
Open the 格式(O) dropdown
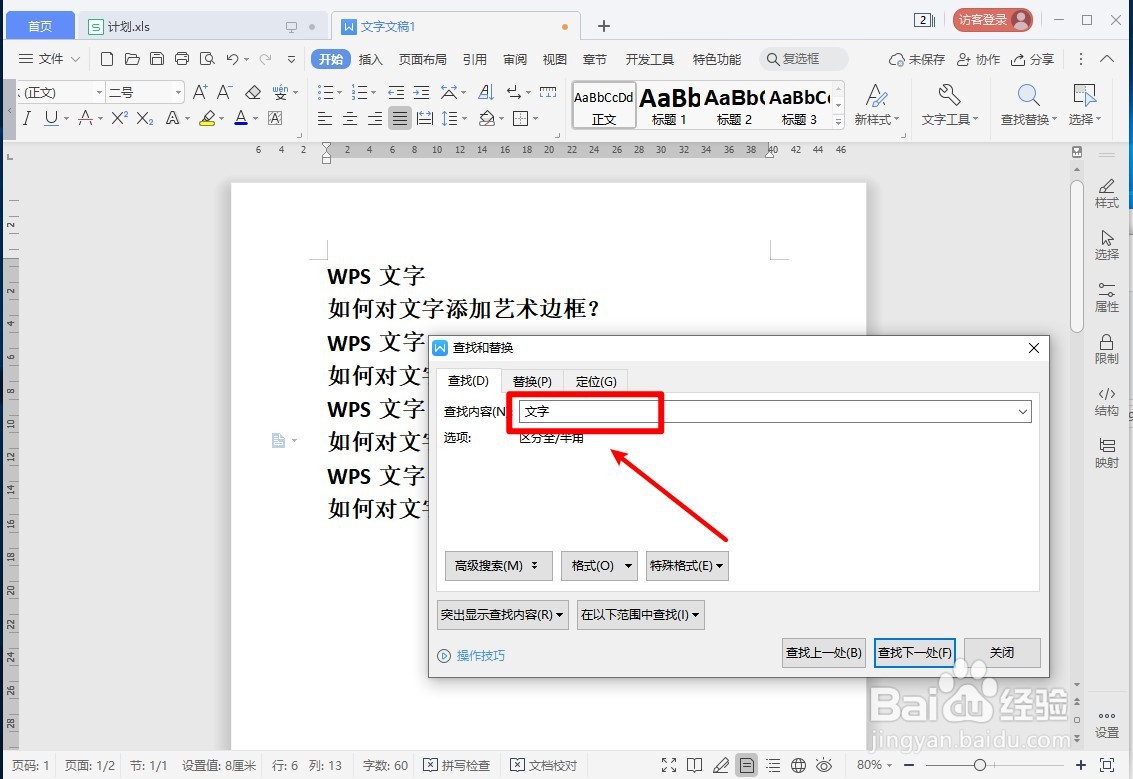[599, 566]
